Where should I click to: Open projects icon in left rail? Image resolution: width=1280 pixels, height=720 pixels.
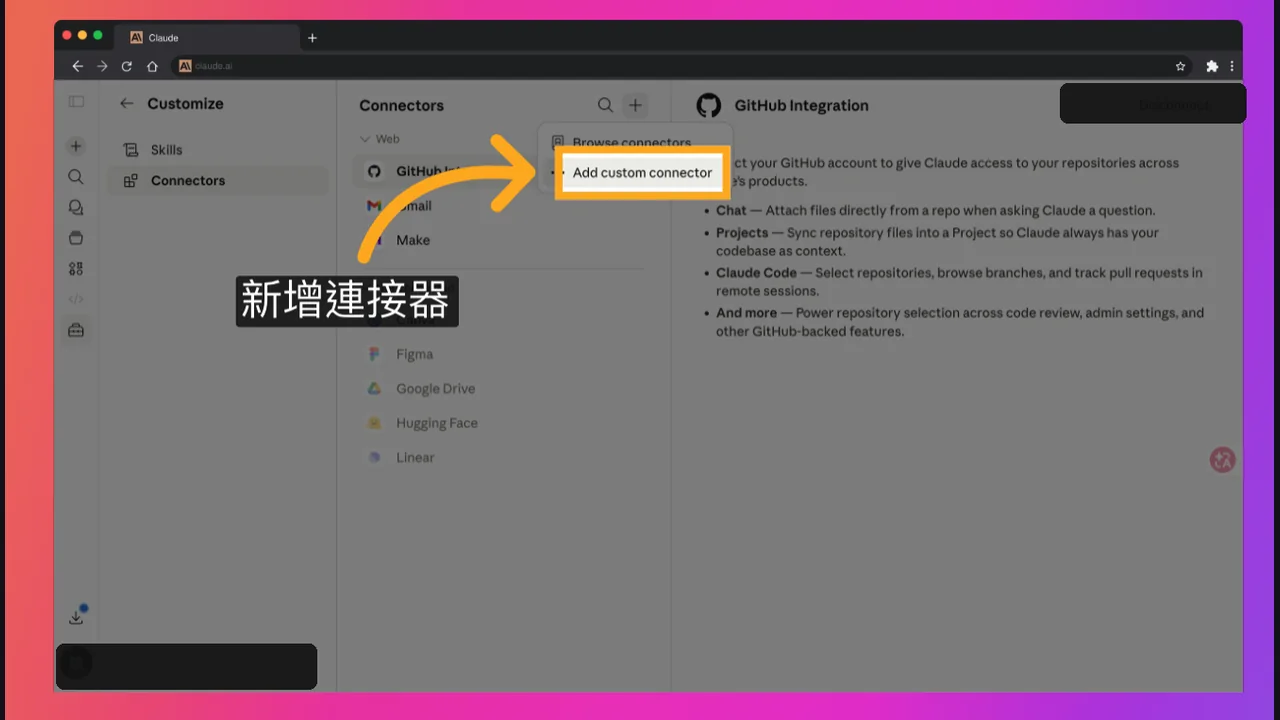(x=76, y=238)
